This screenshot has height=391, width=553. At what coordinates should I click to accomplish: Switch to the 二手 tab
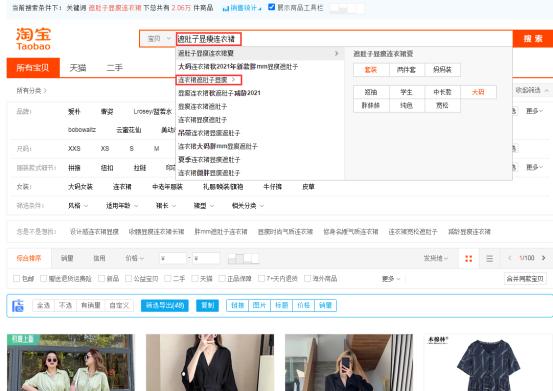pos(115,68)
